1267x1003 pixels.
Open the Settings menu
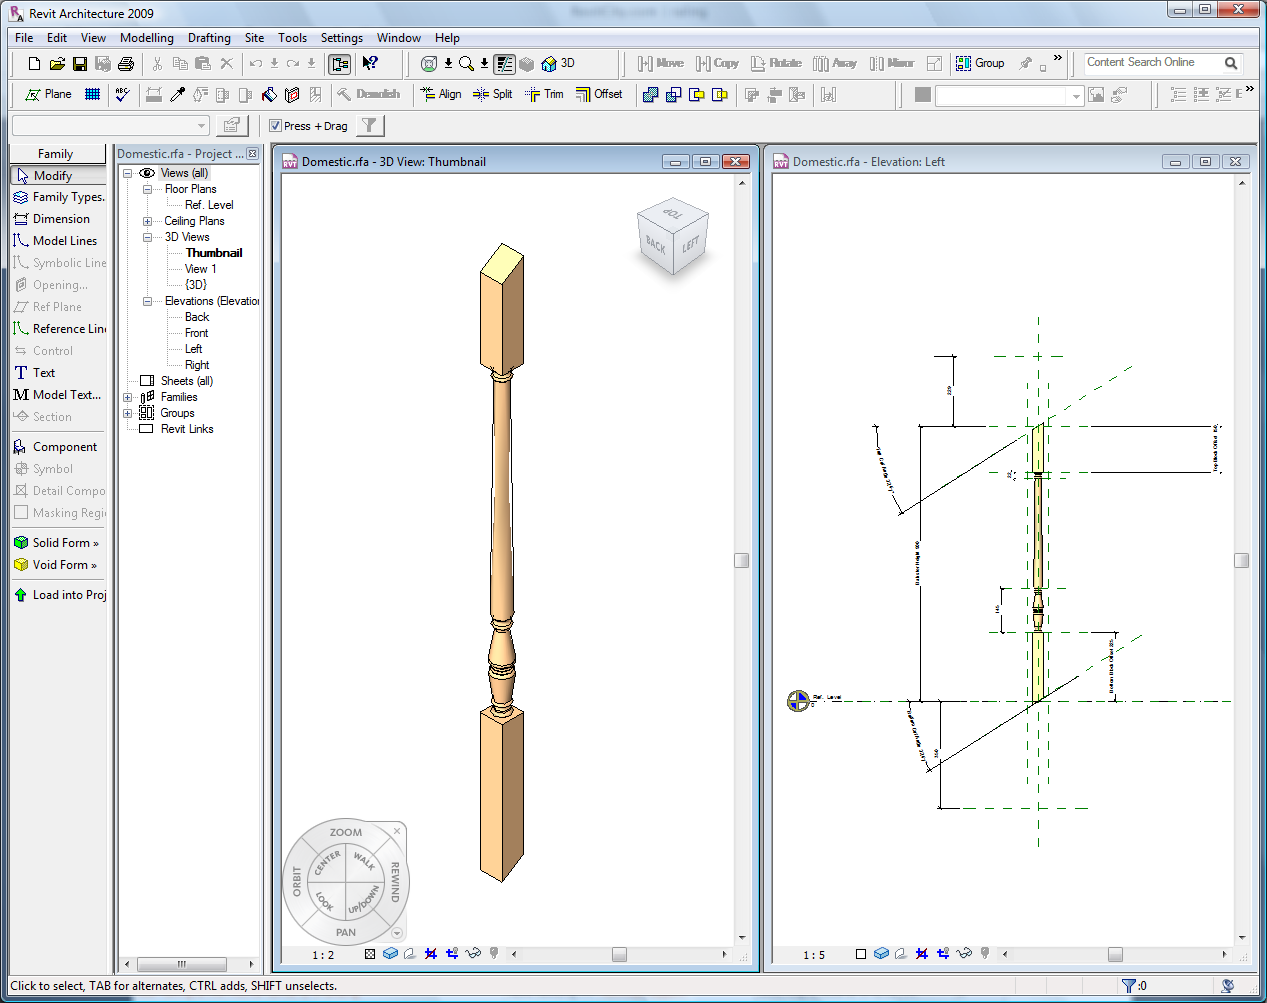(x=341, y=38)
